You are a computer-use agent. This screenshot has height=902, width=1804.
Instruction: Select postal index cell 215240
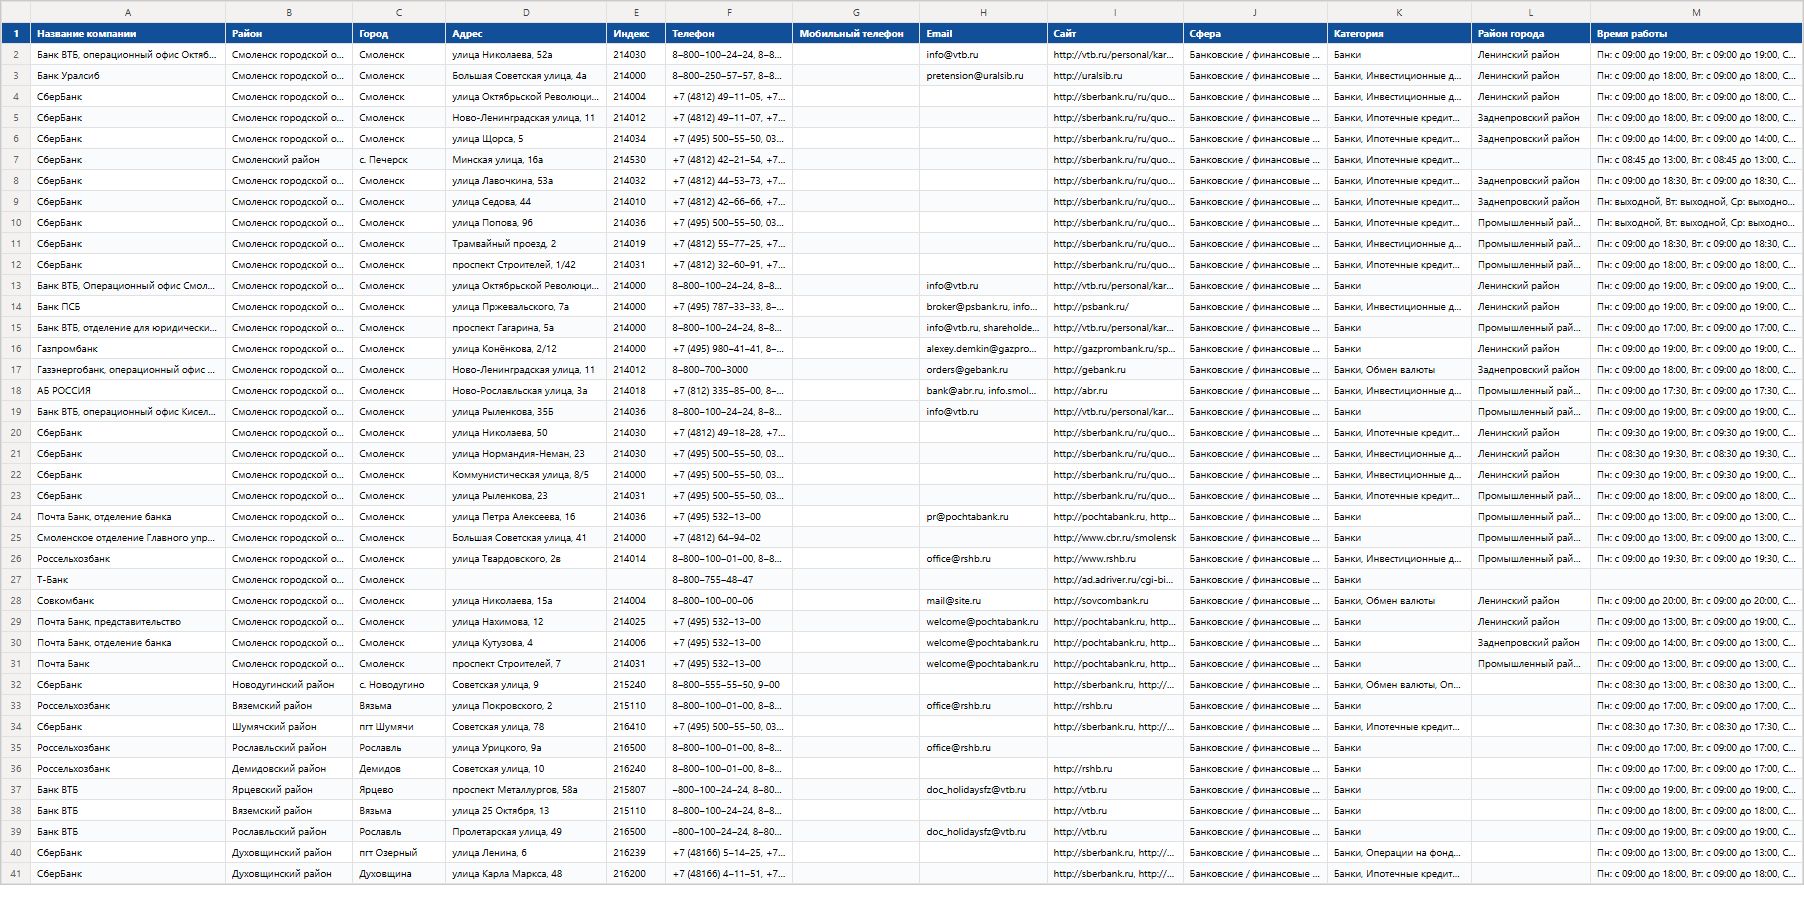pyautogui.click(x=636, y=685)
